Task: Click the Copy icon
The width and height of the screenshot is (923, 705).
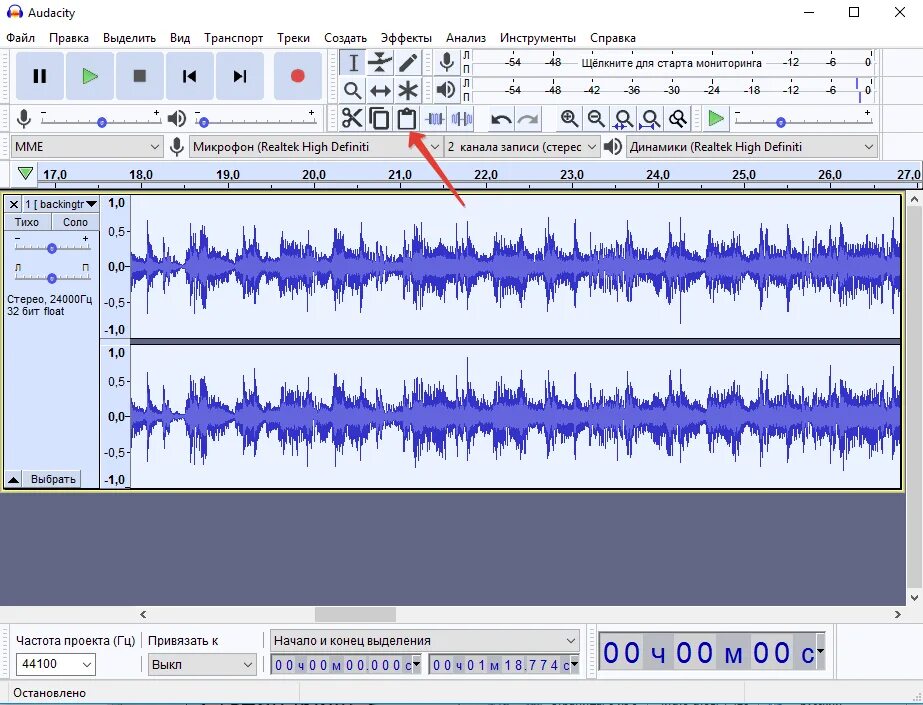Action: pyautogui.click(x=379, y=118)
